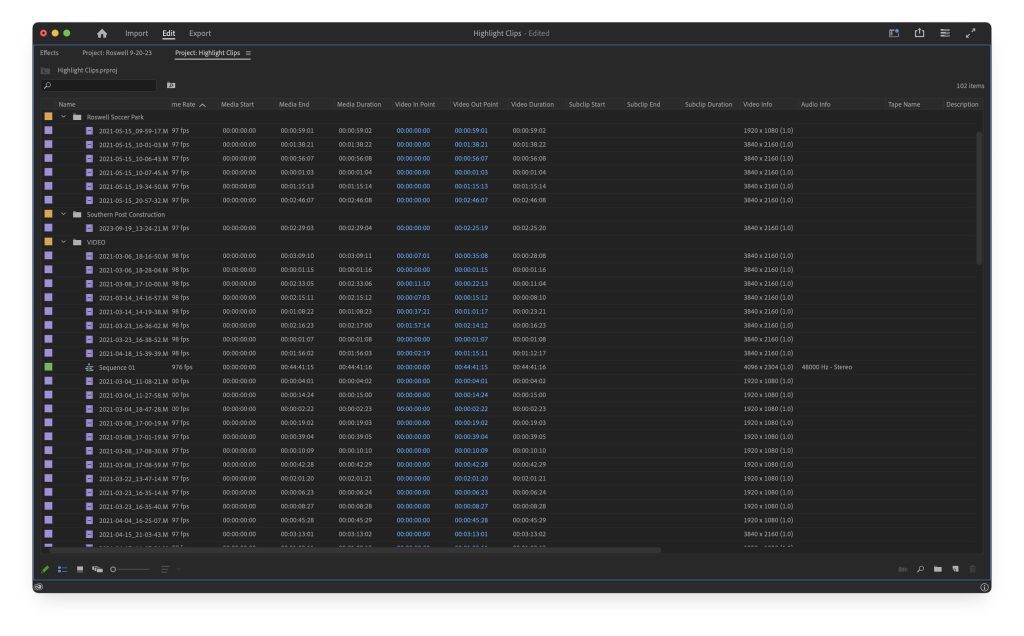
Task: Click the Clear trash icon at the bottom
Action: [x=972, y=569]
